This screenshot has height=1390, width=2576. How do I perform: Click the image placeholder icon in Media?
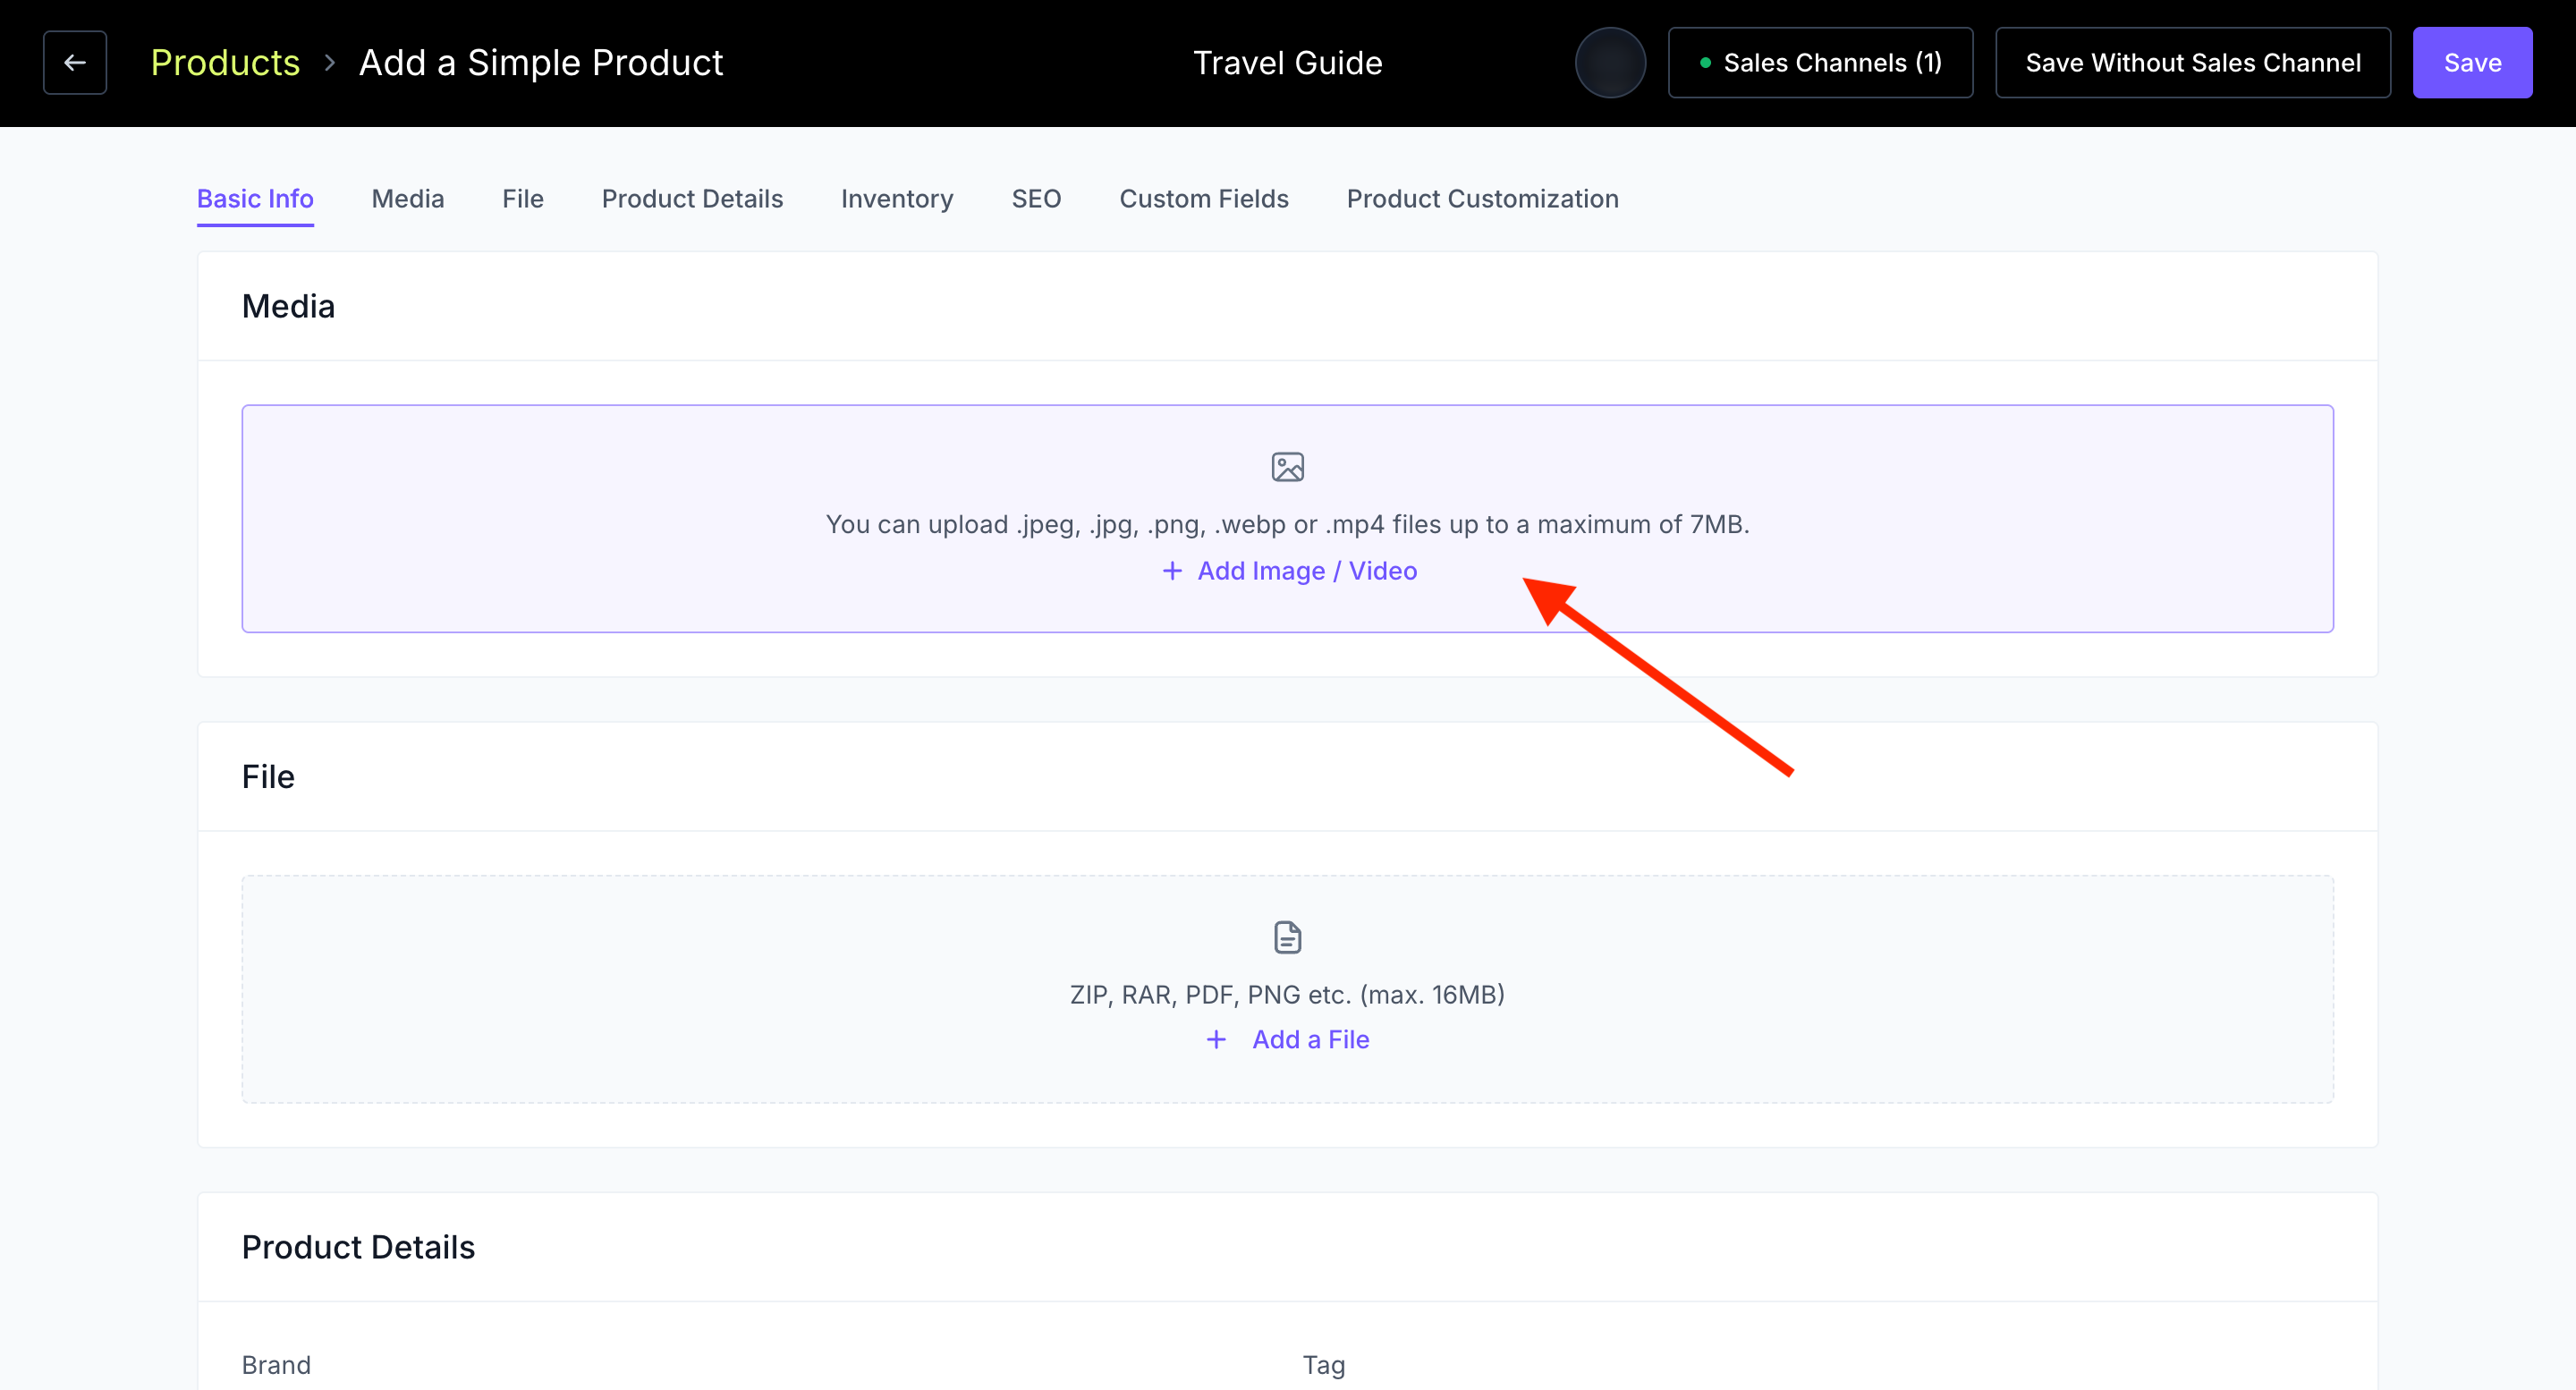coord(1288,467)
